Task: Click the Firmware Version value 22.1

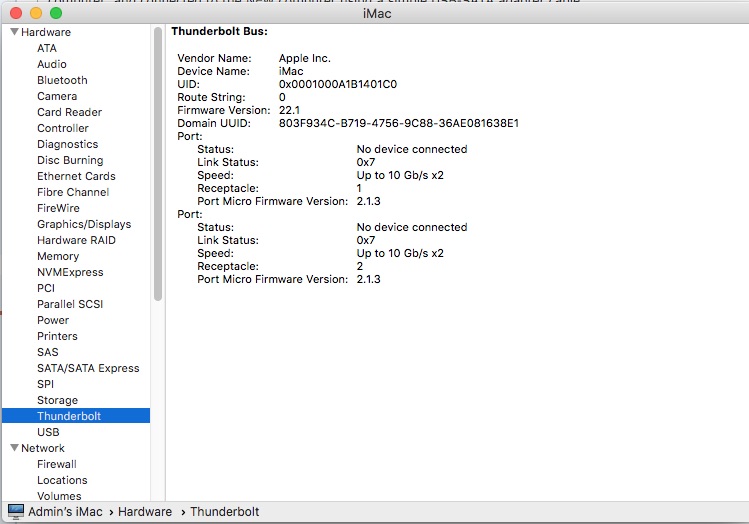Action: [289, 110]
